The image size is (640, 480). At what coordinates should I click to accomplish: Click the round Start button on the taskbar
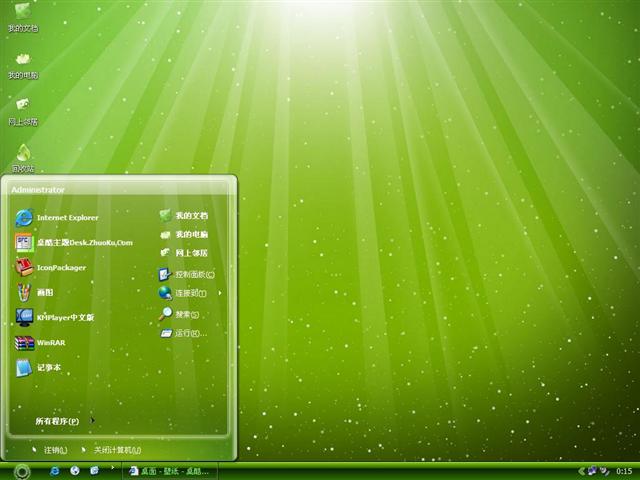(22, 471)
